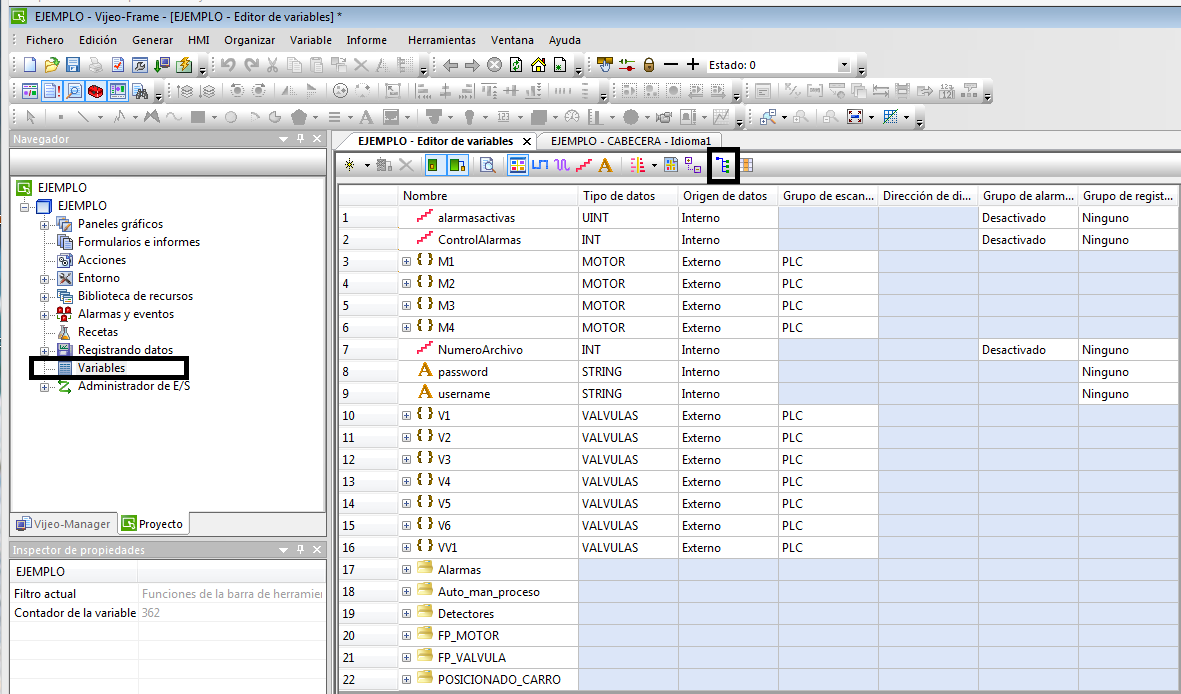1181x694 pixels.
Task: Close the Editor de variables tab
Action: (527, 142)
